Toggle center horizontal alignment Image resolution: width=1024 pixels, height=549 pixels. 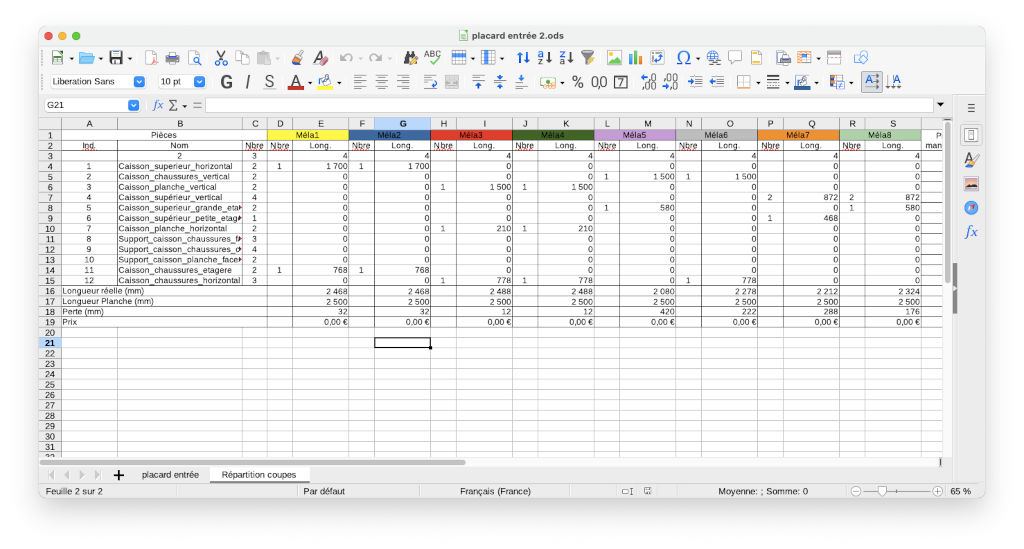tap(381, 82)
